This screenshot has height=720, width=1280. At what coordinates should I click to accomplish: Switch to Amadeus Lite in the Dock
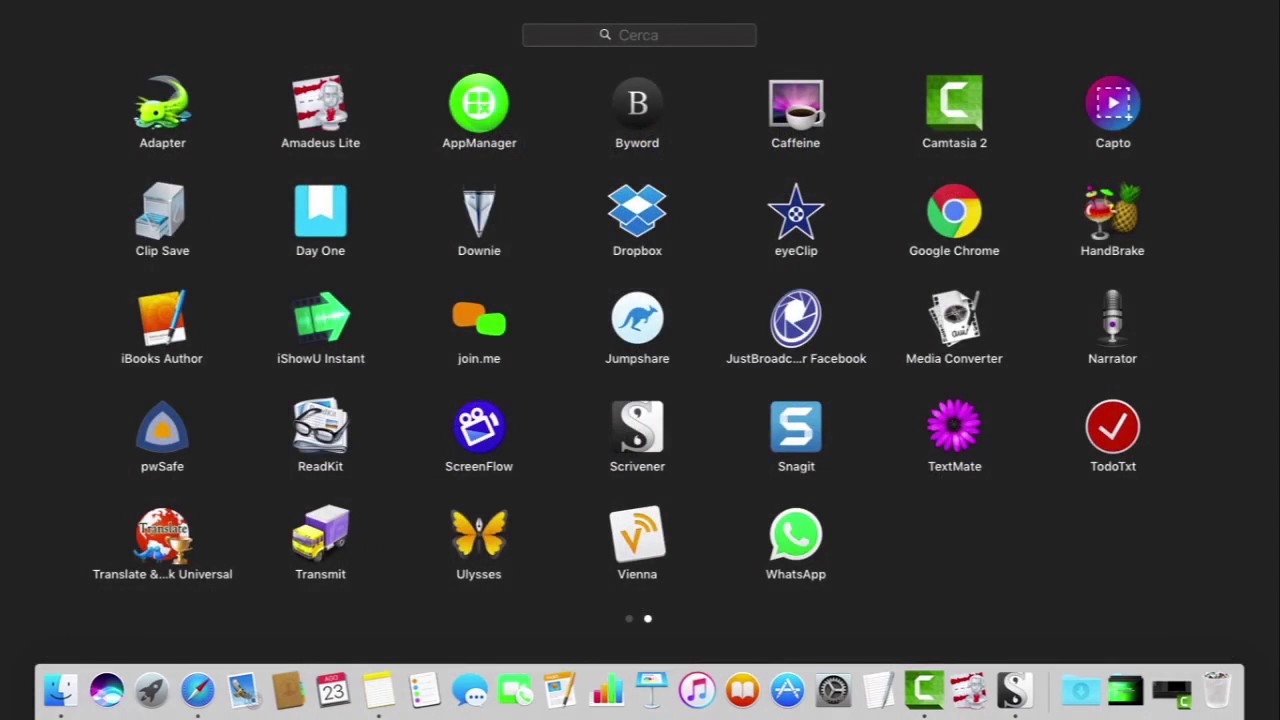969,690
